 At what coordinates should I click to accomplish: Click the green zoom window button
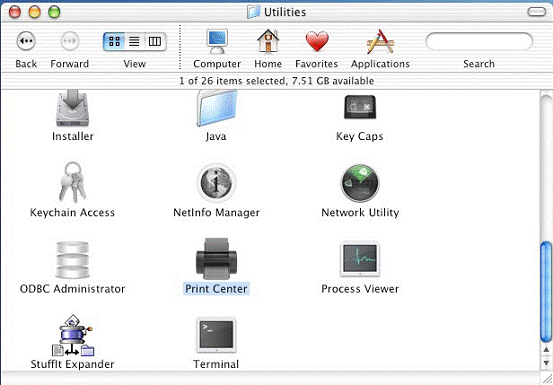point(54,12)
